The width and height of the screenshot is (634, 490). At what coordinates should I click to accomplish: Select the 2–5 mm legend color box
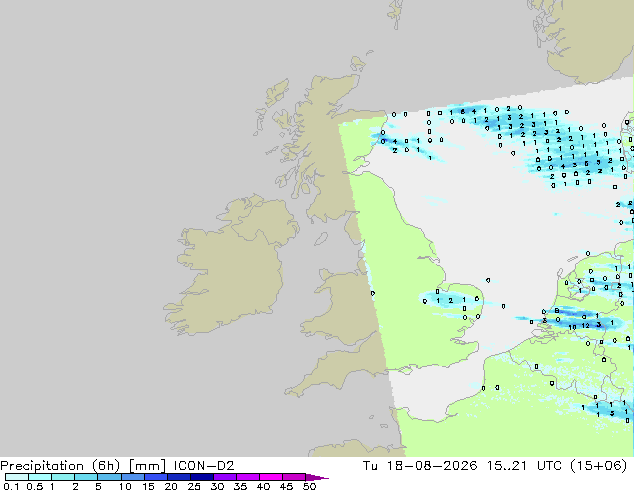(86, 477)
